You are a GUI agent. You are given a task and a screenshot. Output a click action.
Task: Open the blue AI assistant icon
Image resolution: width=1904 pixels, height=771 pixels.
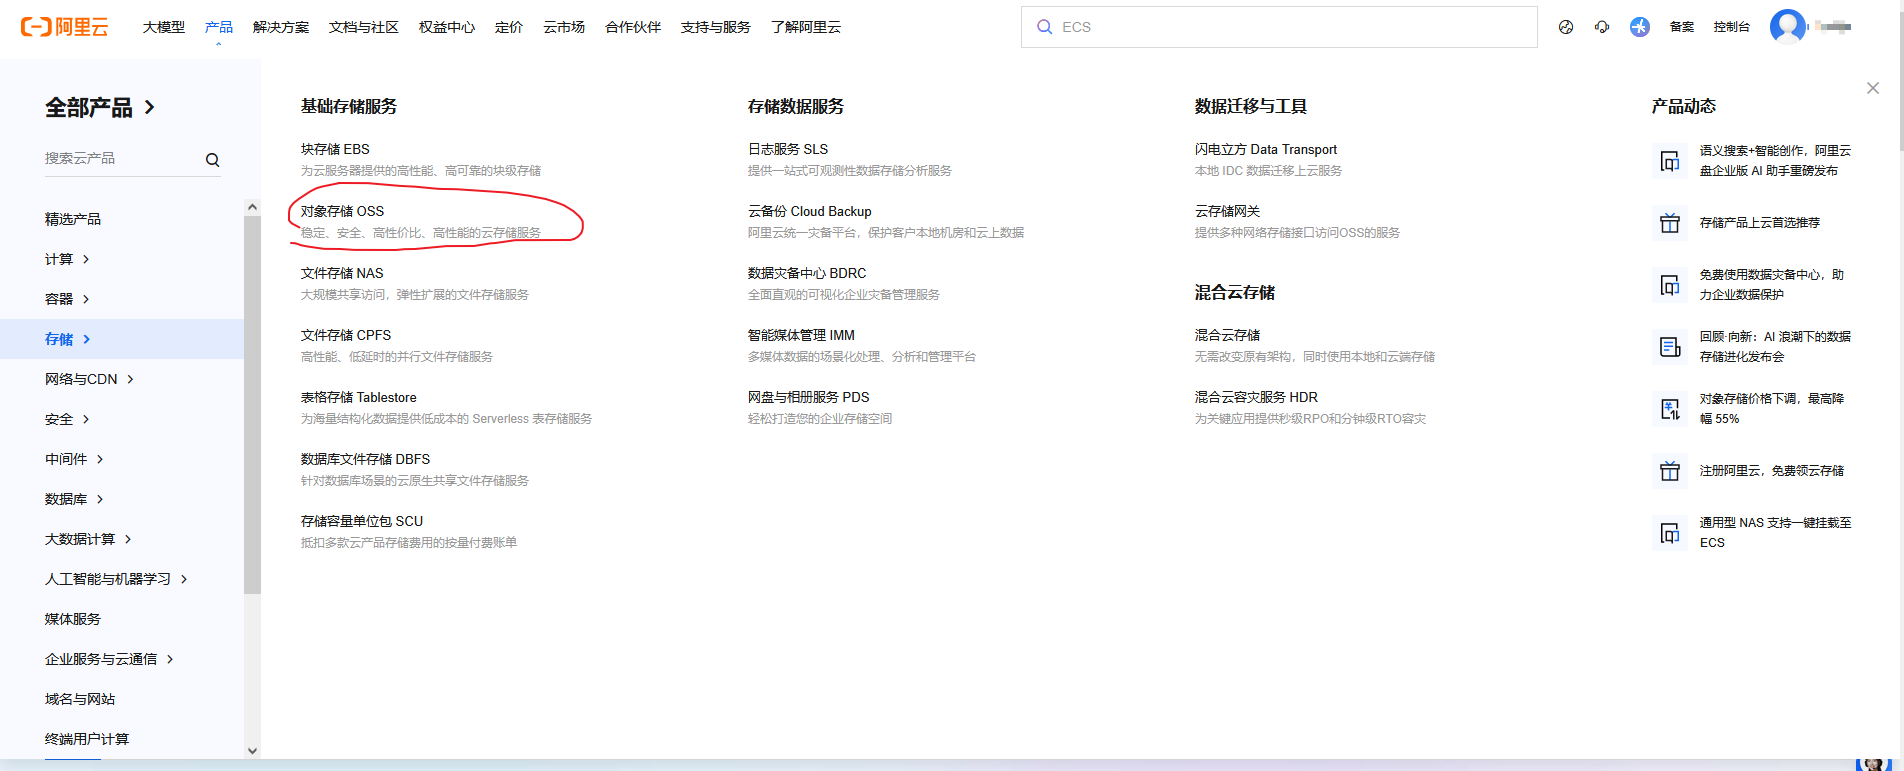coord(1640,27)
